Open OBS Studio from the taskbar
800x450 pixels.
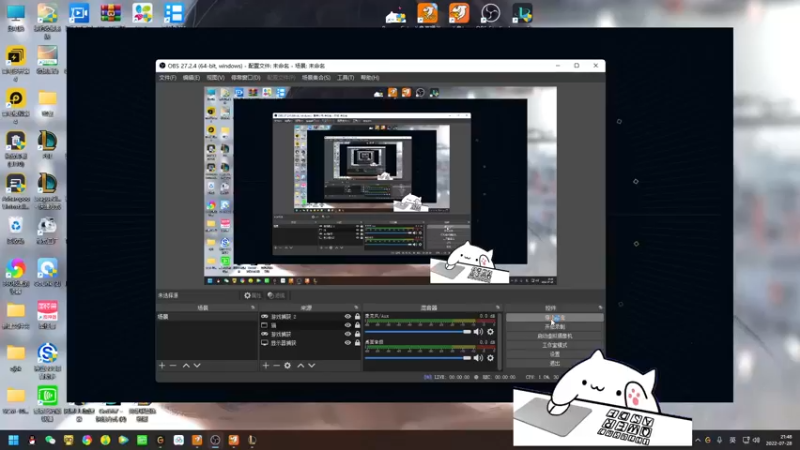click(215, 440)
